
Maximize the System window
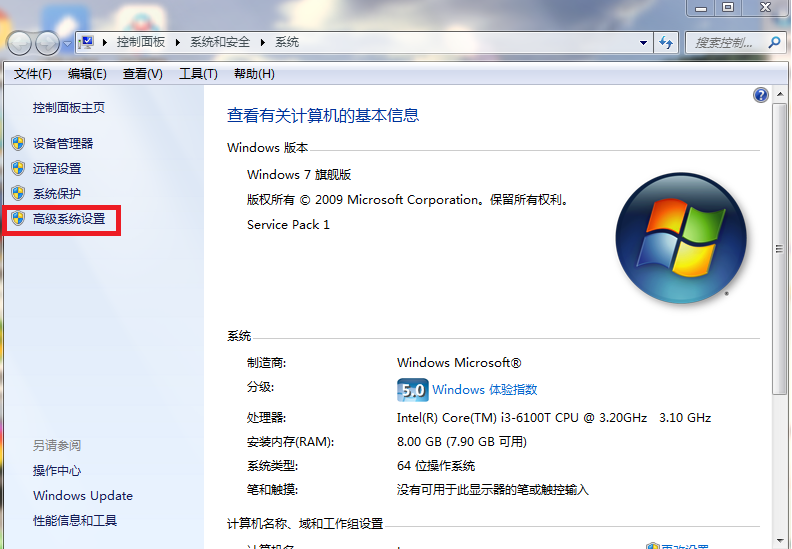pyautogui.click(x=728, y=8)
